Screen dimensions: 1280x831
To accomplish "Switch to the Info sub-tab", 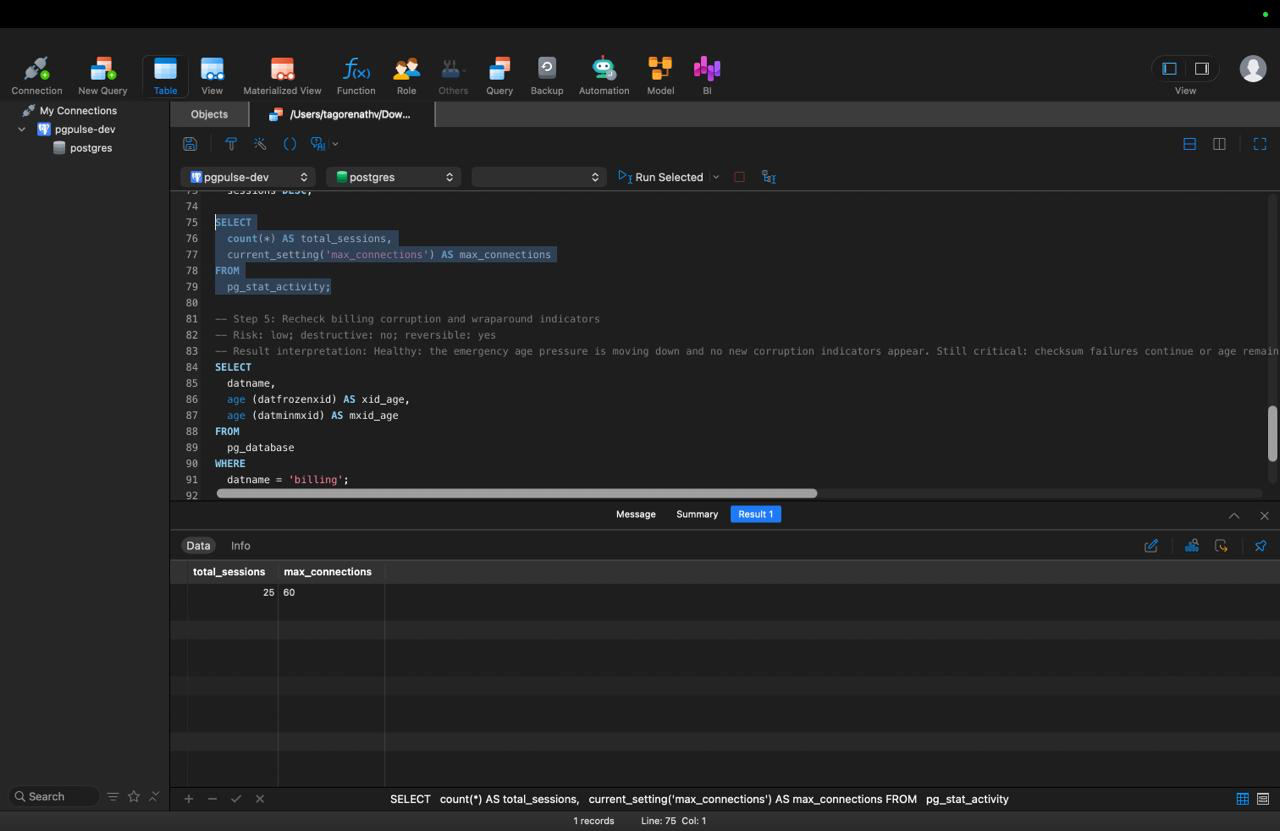I will pos(241,546).
